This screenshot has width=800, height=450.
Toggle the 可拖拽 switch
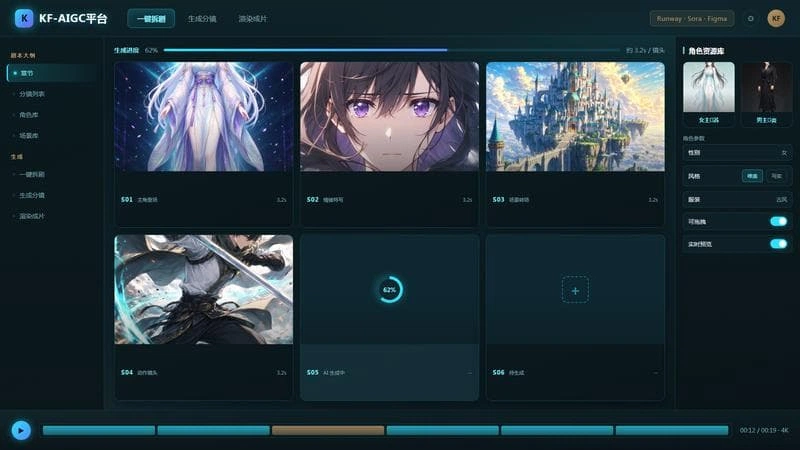click(779, 221)
